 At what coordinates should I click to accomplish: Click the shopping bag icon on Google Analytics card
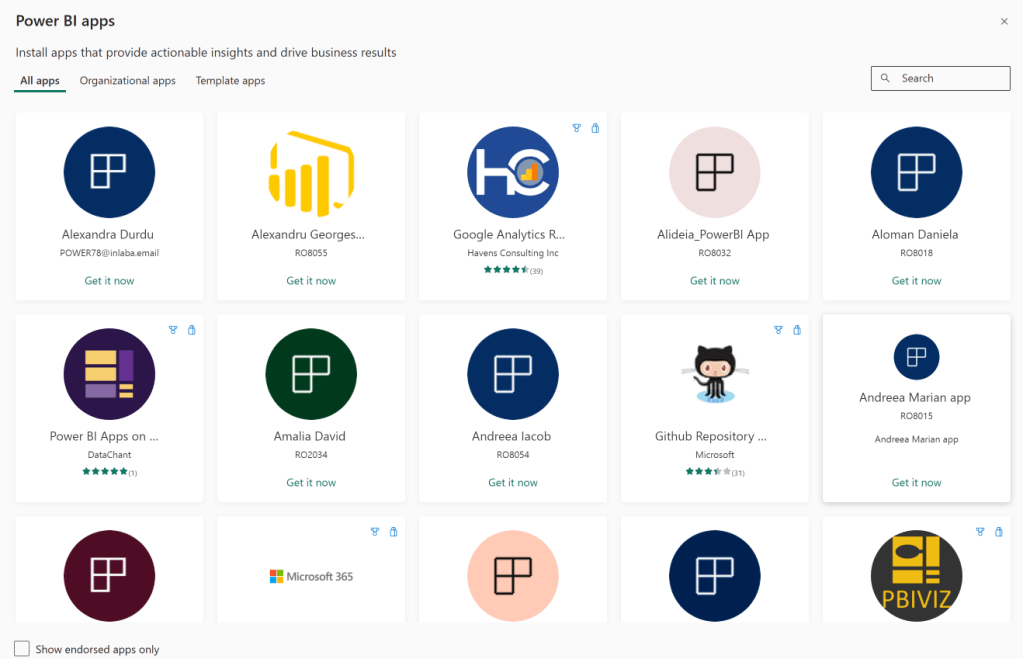[595, 128]
